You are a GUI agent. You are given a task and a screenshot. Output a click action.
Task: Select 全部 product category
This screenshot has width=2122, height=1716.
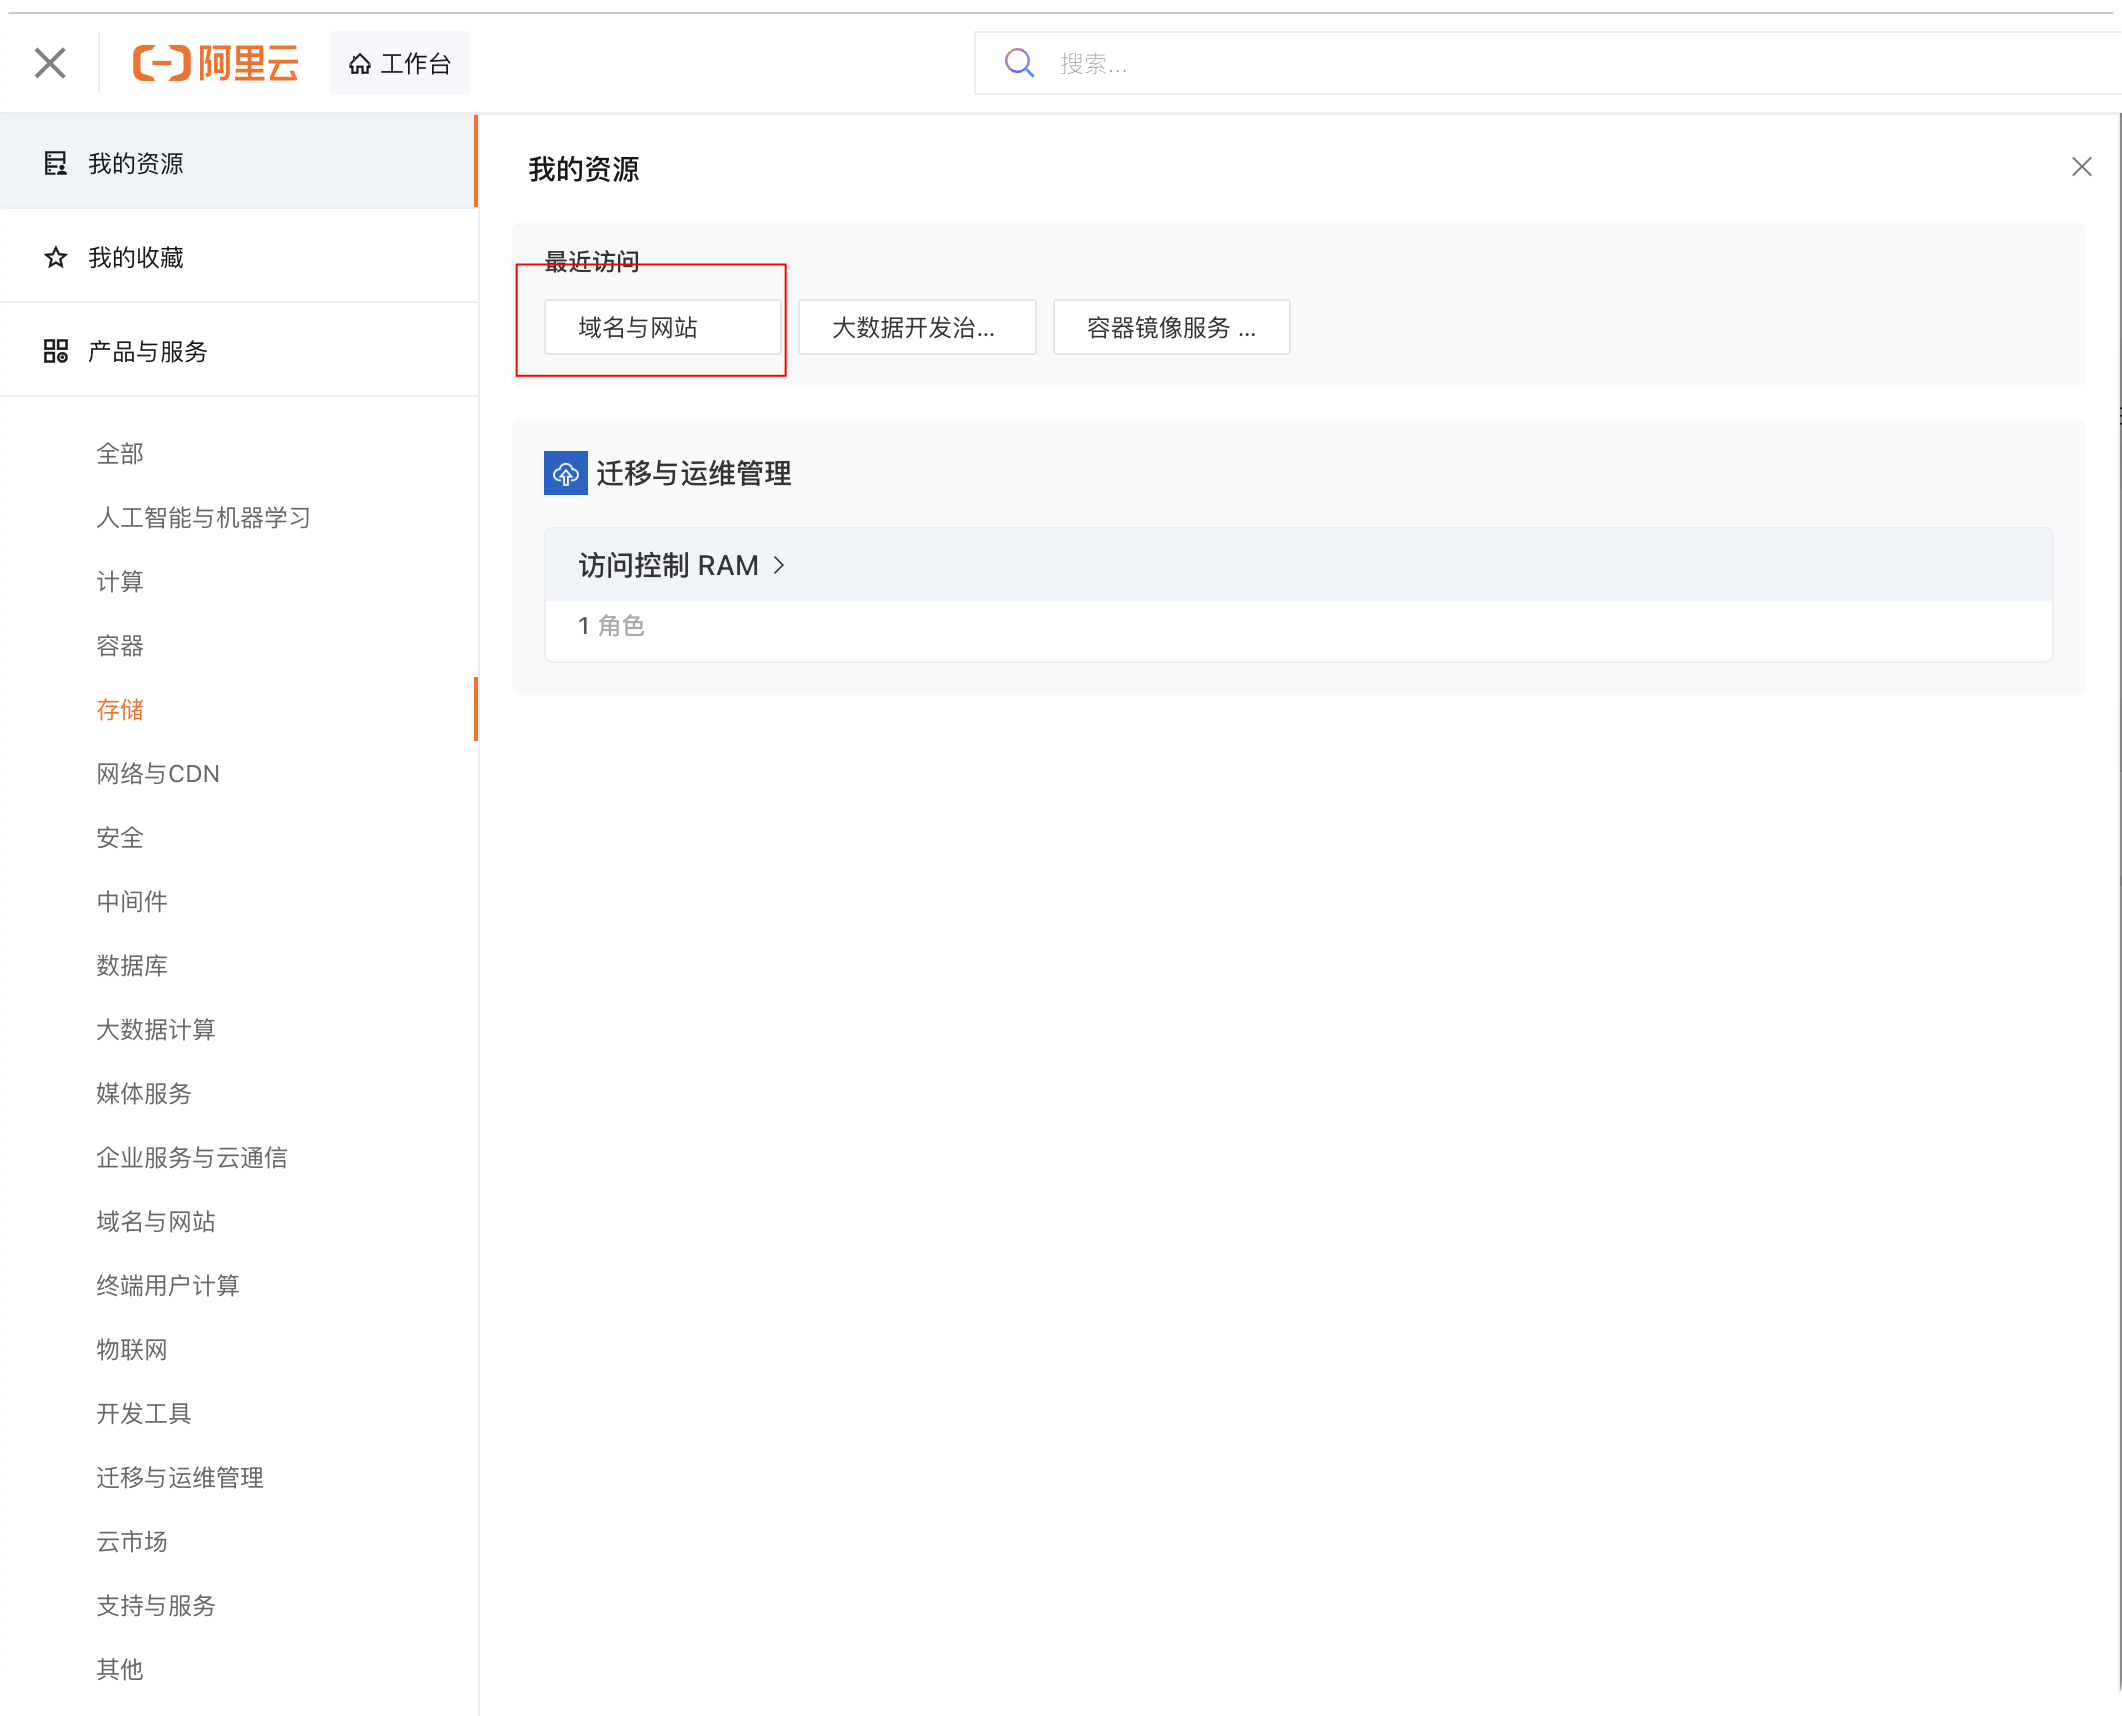click(120, 453)
